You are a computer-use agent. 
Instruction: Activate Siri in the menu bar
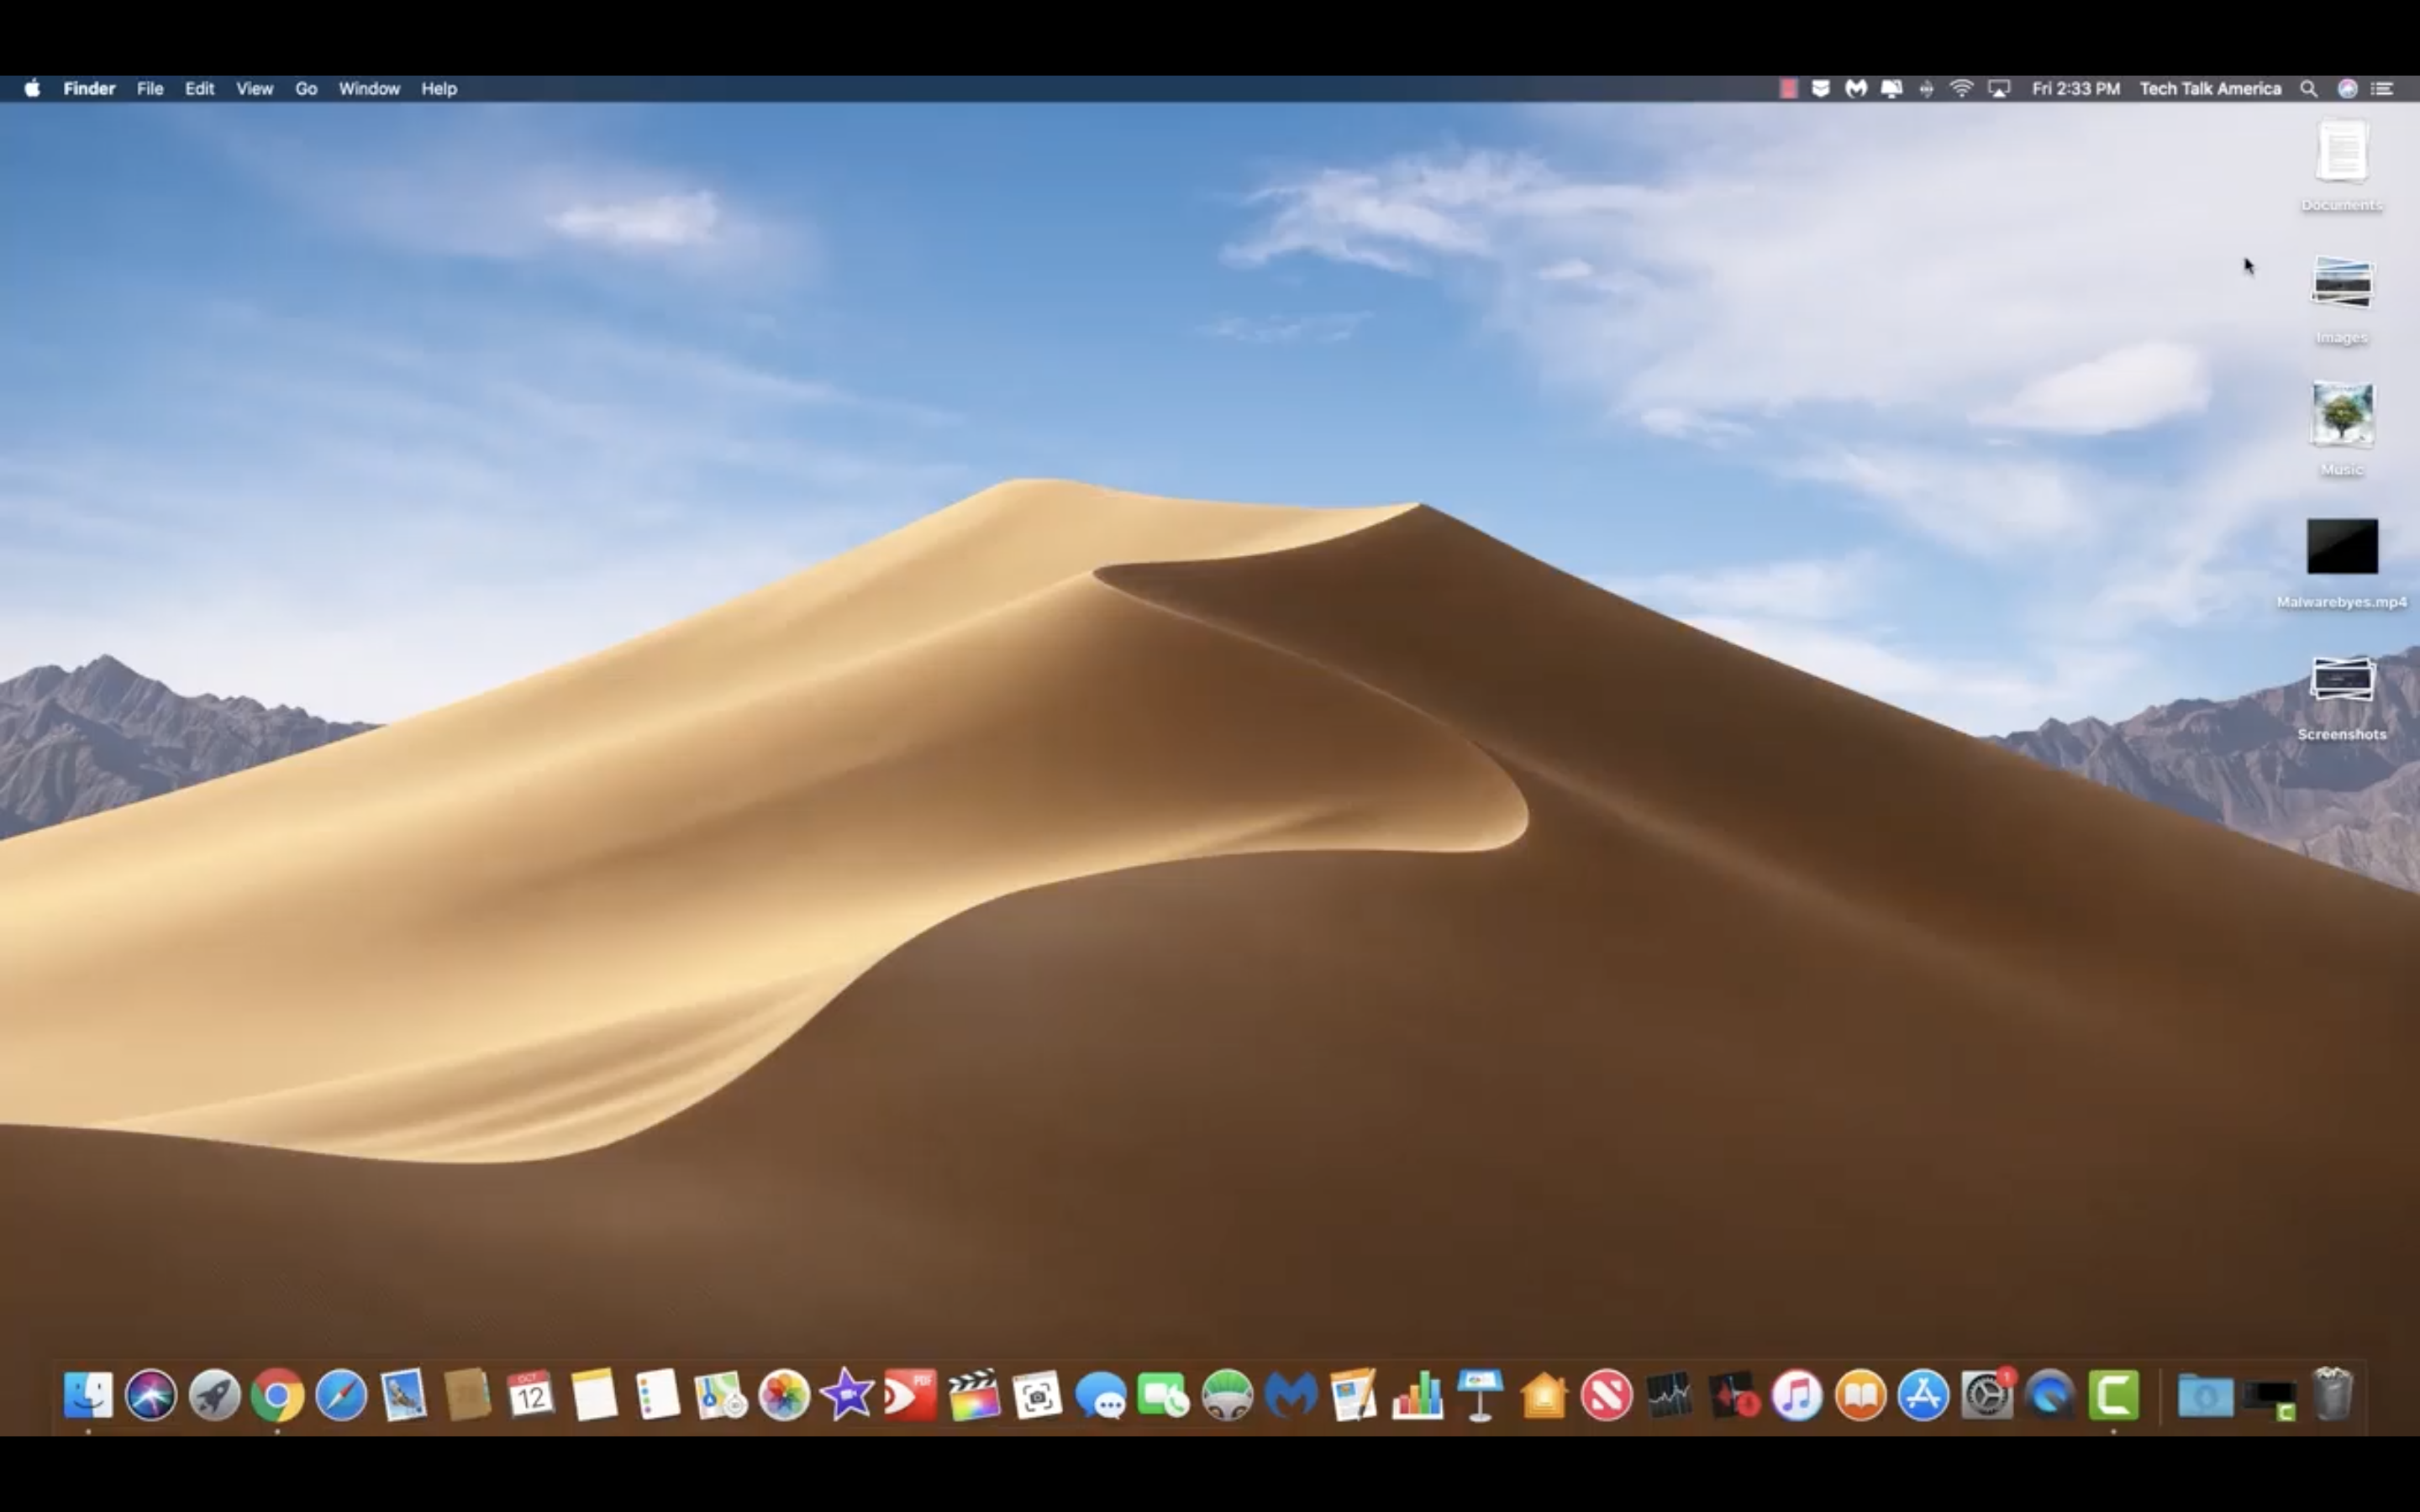click(2347, 89)
